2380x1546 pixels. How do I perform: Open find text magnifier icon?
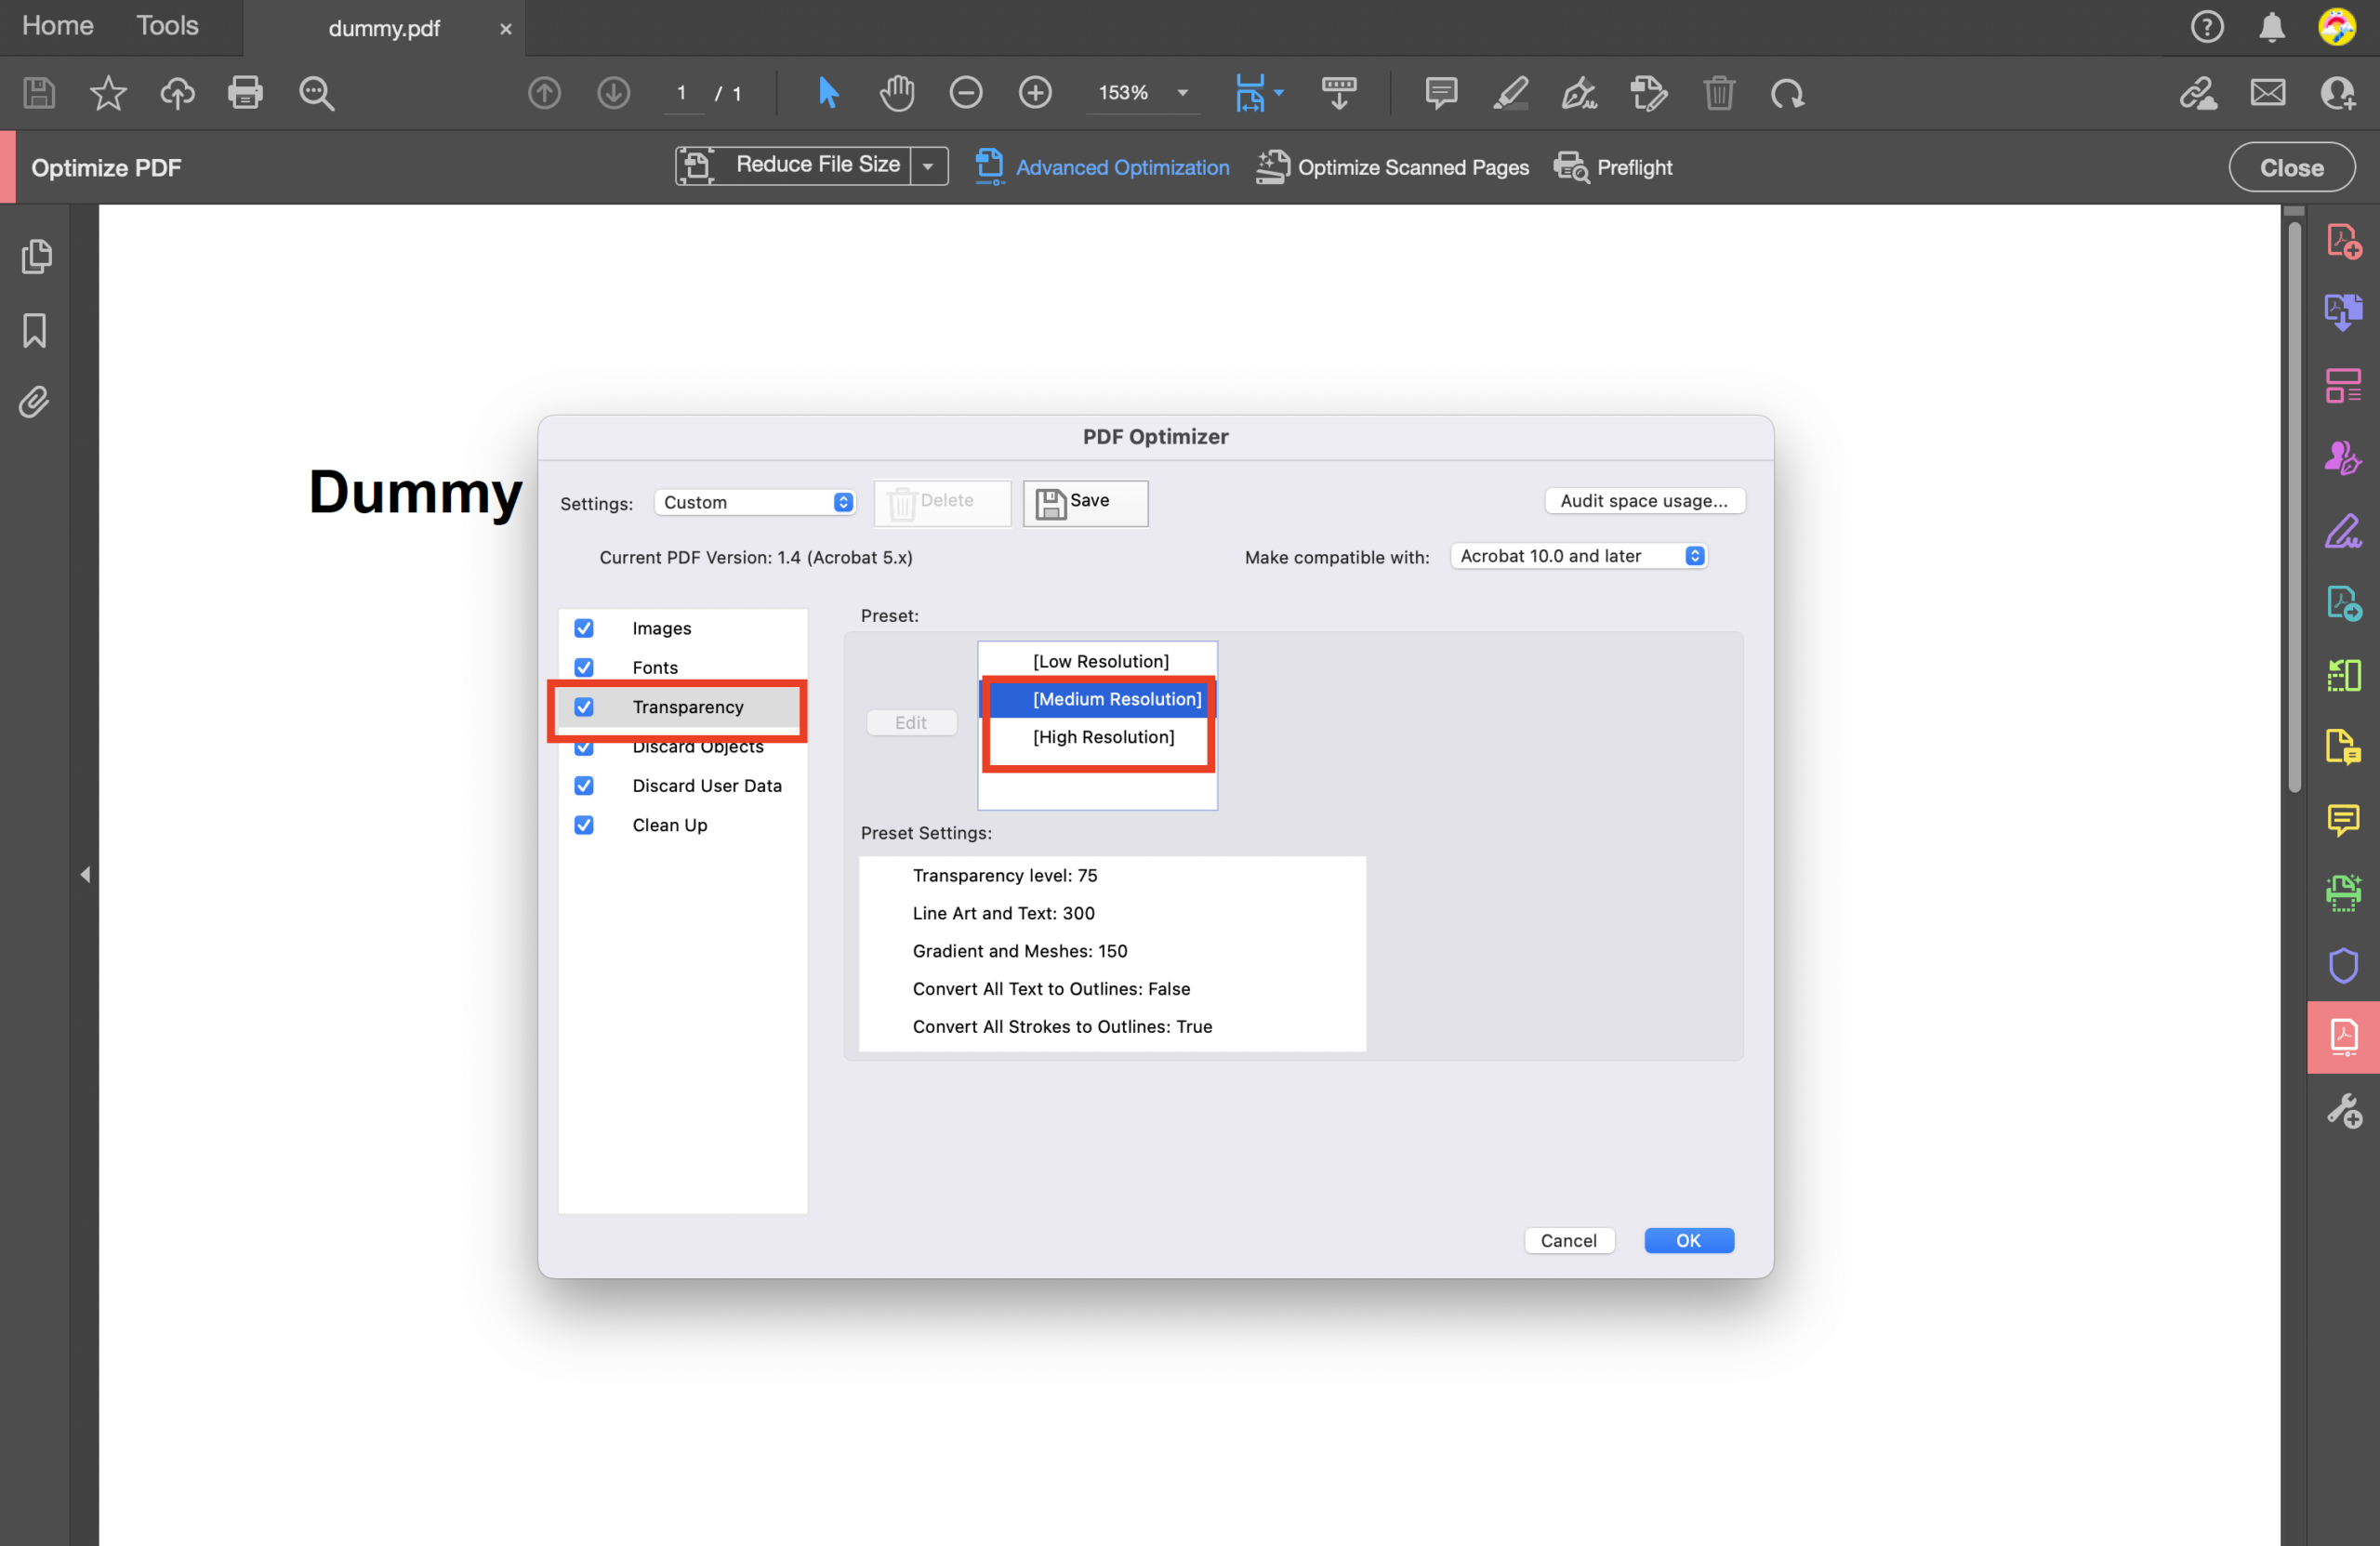click(x=316, y=93)
